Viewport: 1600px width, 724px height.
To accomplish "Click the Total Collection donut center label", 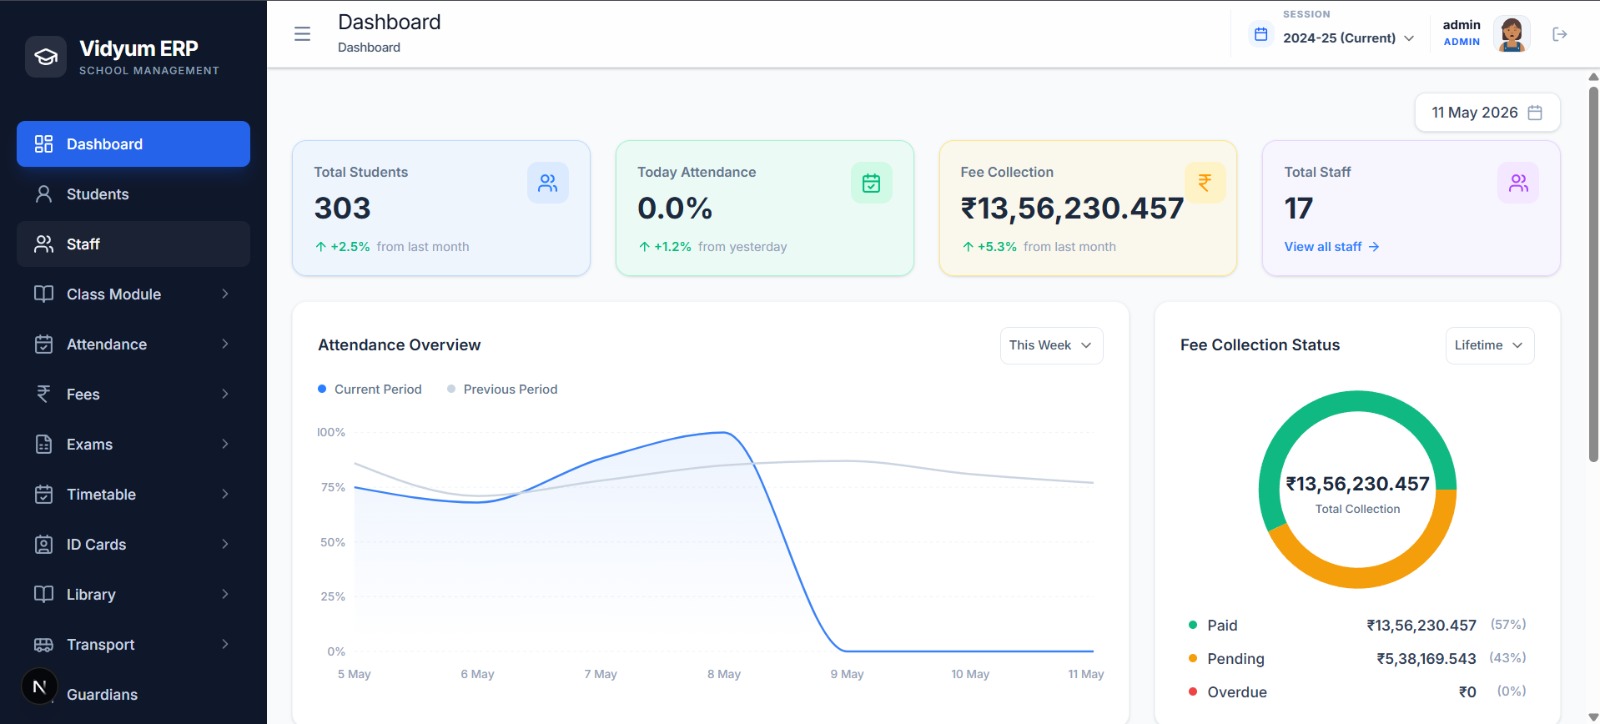I will (1357, 509).
